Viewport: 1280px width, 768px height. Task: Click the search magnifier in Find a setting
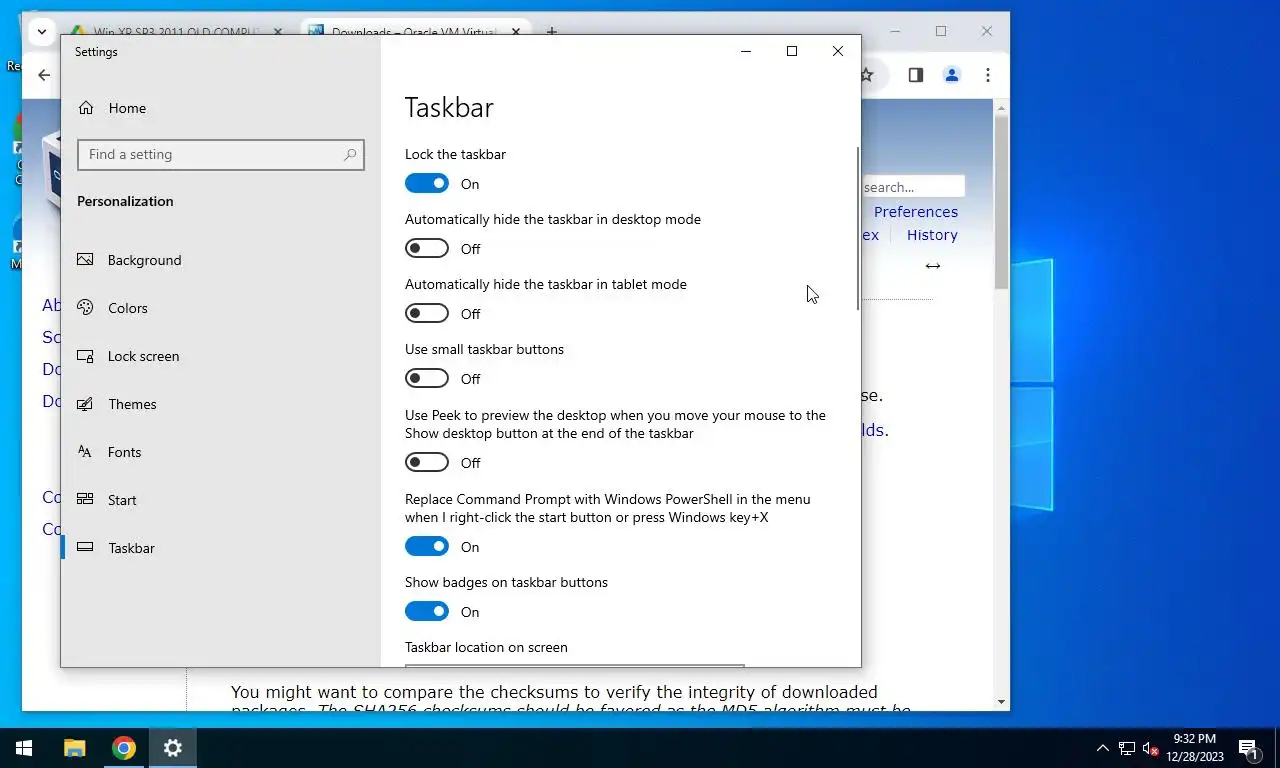point(350,155)
